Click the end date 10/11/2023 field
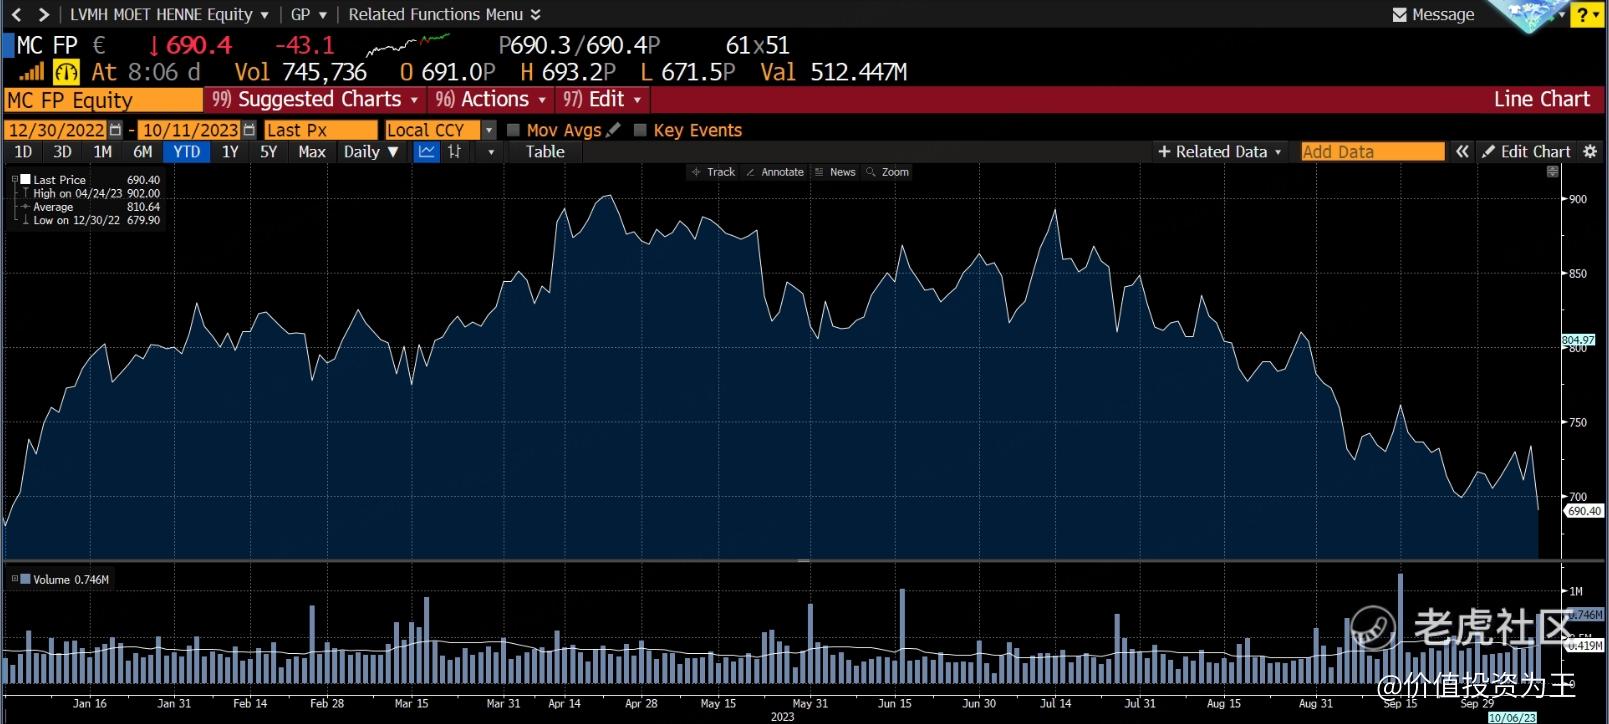Screen dimensions: 1609x724 click(190, 130)
